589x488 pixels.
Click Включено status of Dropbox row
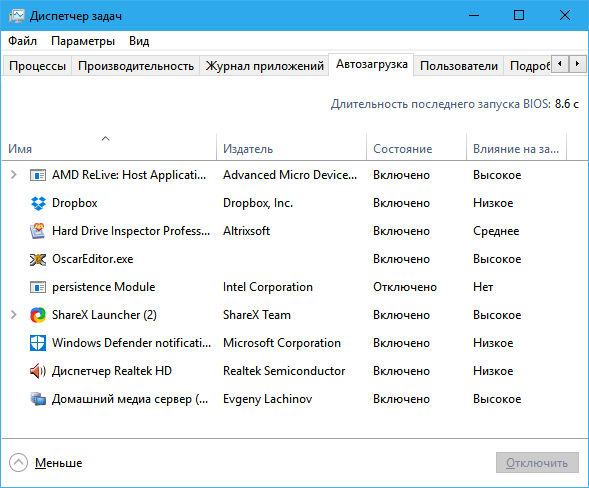point(401,203)
